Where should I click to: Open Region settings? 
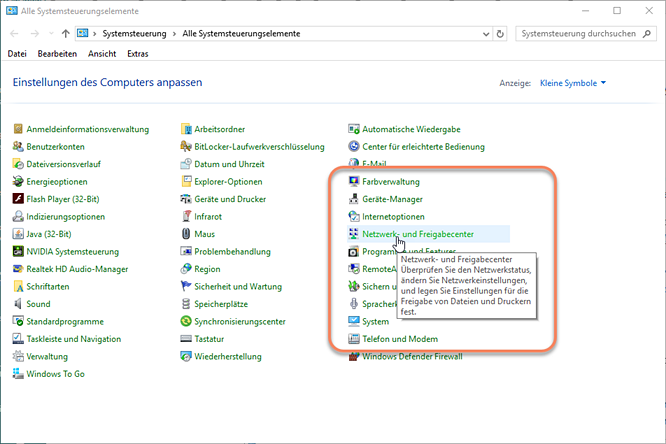coord(207,269)
